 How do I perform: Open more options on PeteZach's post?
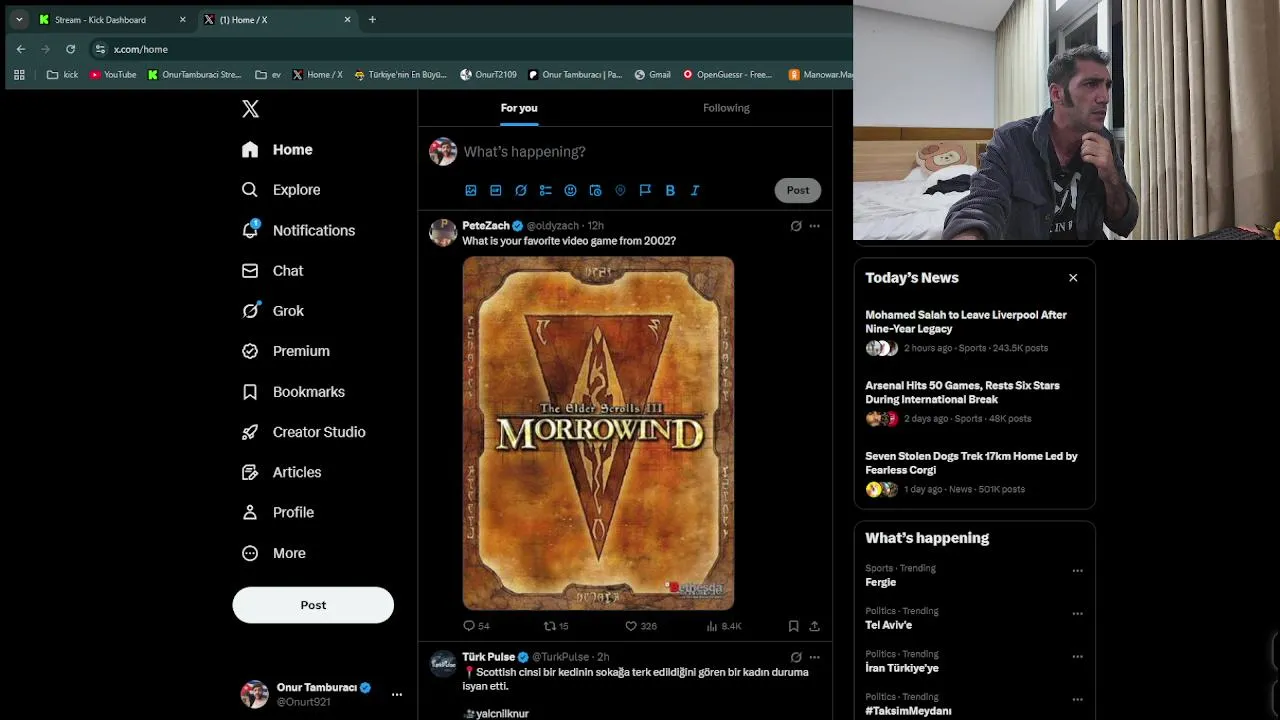(x=814, y=226)
